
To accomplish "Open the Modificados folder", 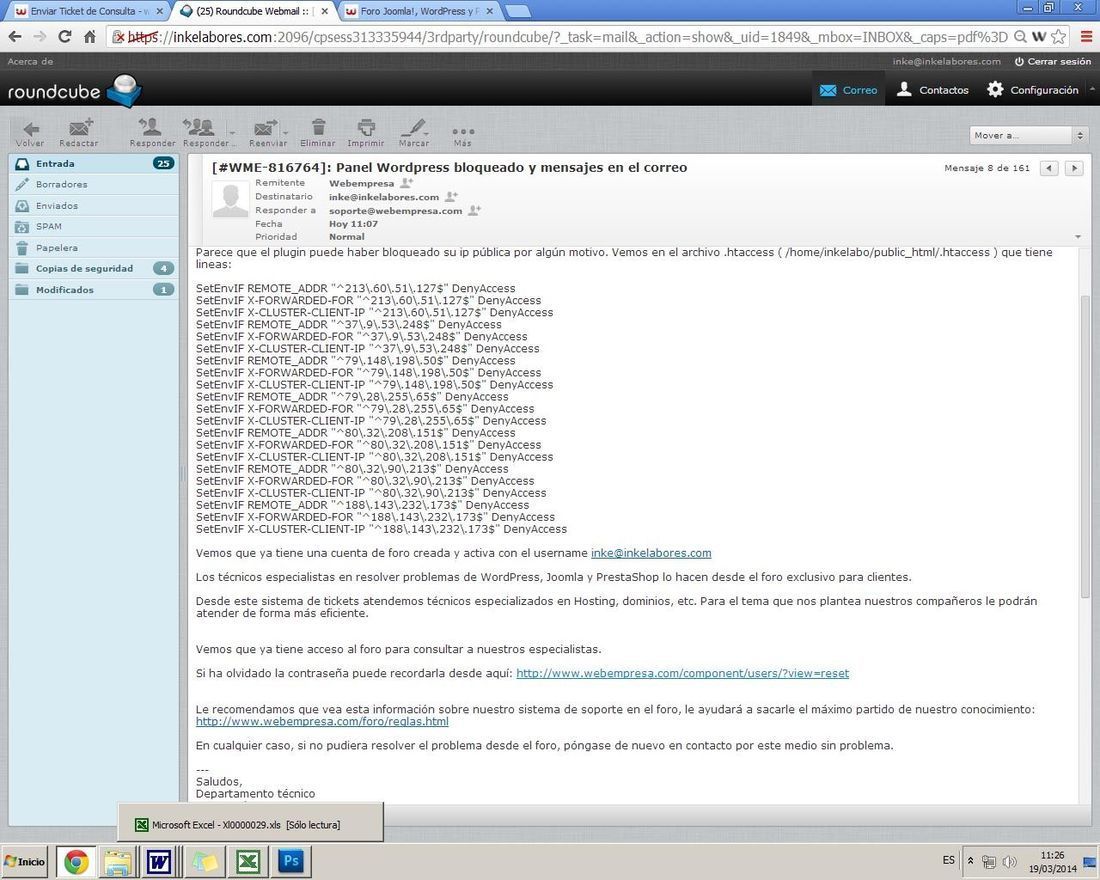I will tap(93, 289).
